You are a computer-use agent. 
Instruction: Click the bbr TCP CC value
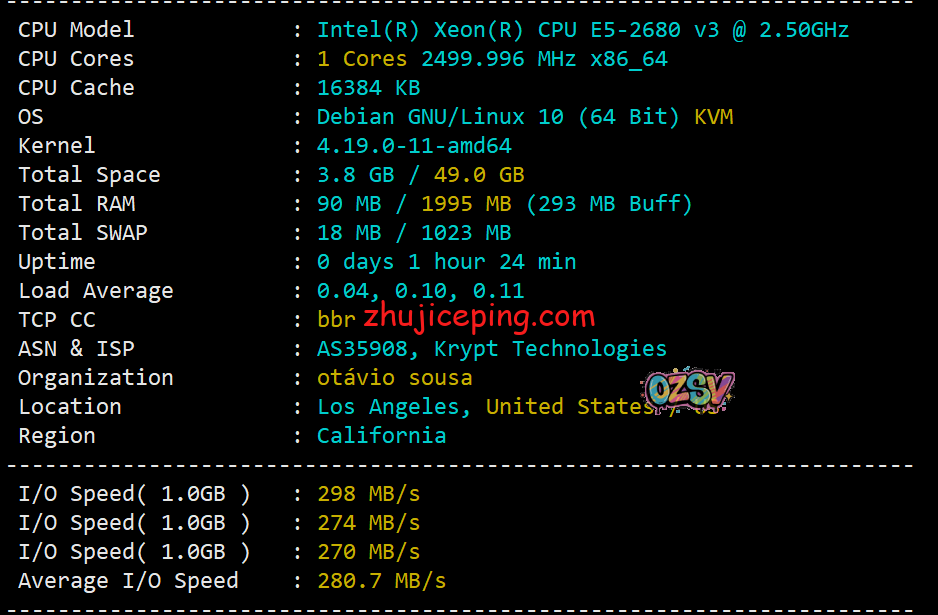336,319
